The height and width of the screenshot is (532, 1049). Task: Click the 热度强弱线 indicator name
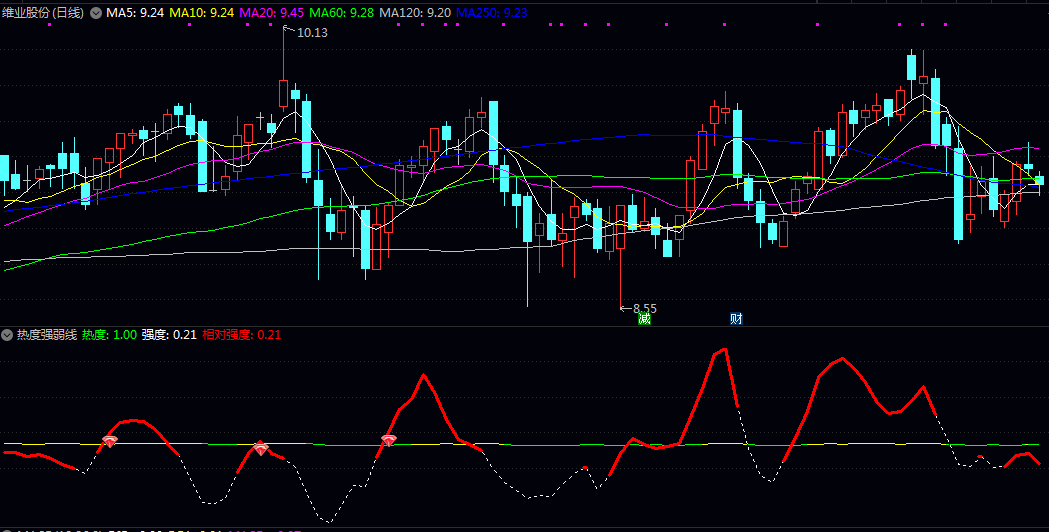pyautogui.click(x=47, y=335)
